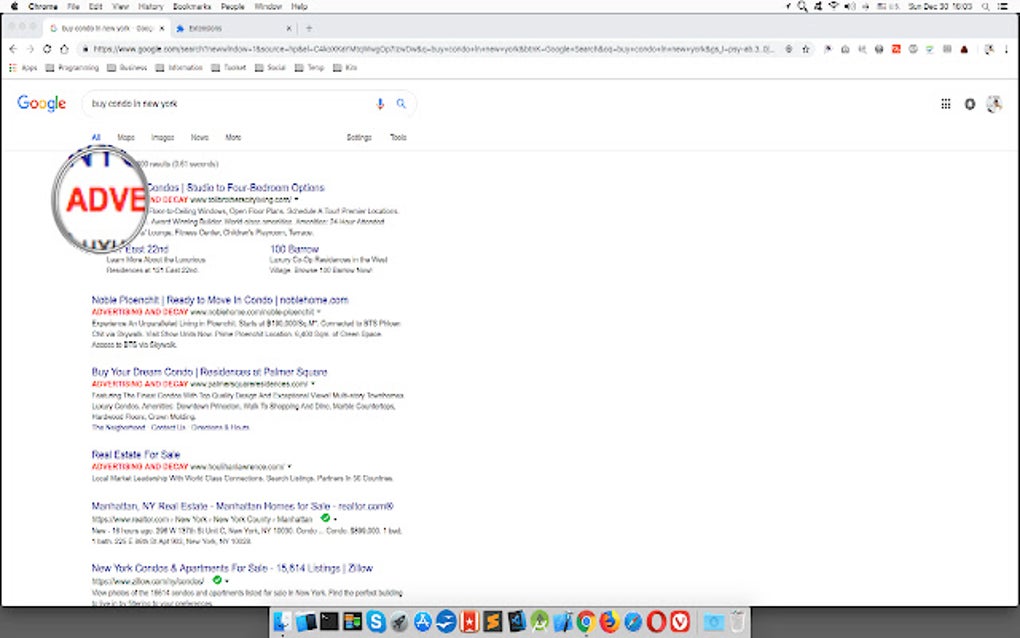Open the Chrome File menu
This screenshot has height=638, width=1020.
[x=74, y=7]
